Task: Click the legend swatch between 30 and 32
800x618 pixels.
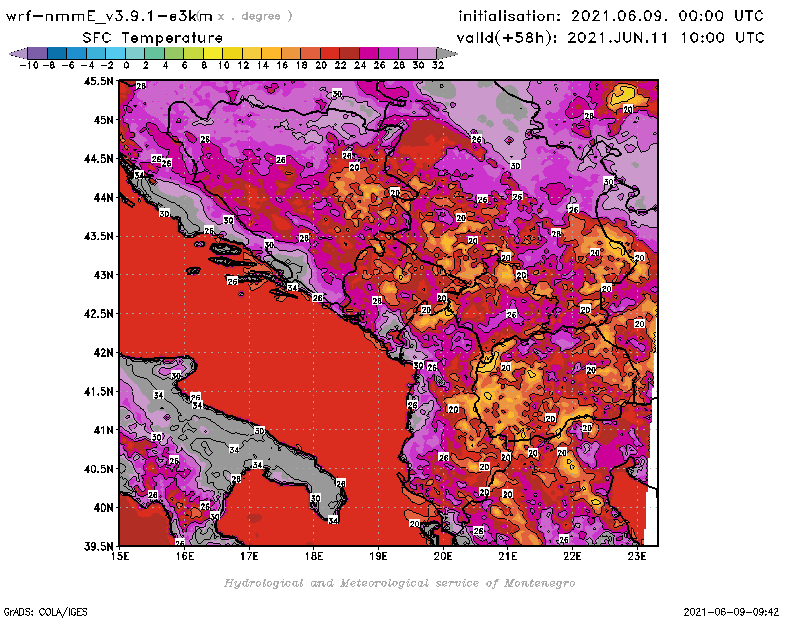Action: [427, 53]
